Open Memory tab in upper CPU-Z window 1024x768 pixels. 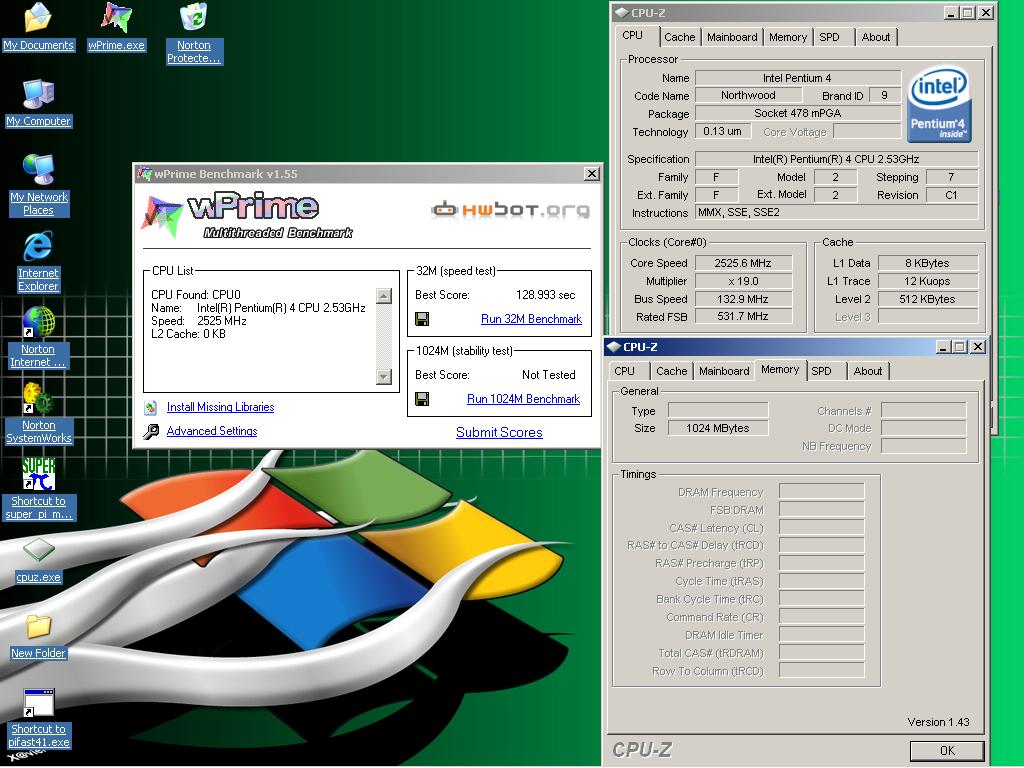(x=788, y=37)
